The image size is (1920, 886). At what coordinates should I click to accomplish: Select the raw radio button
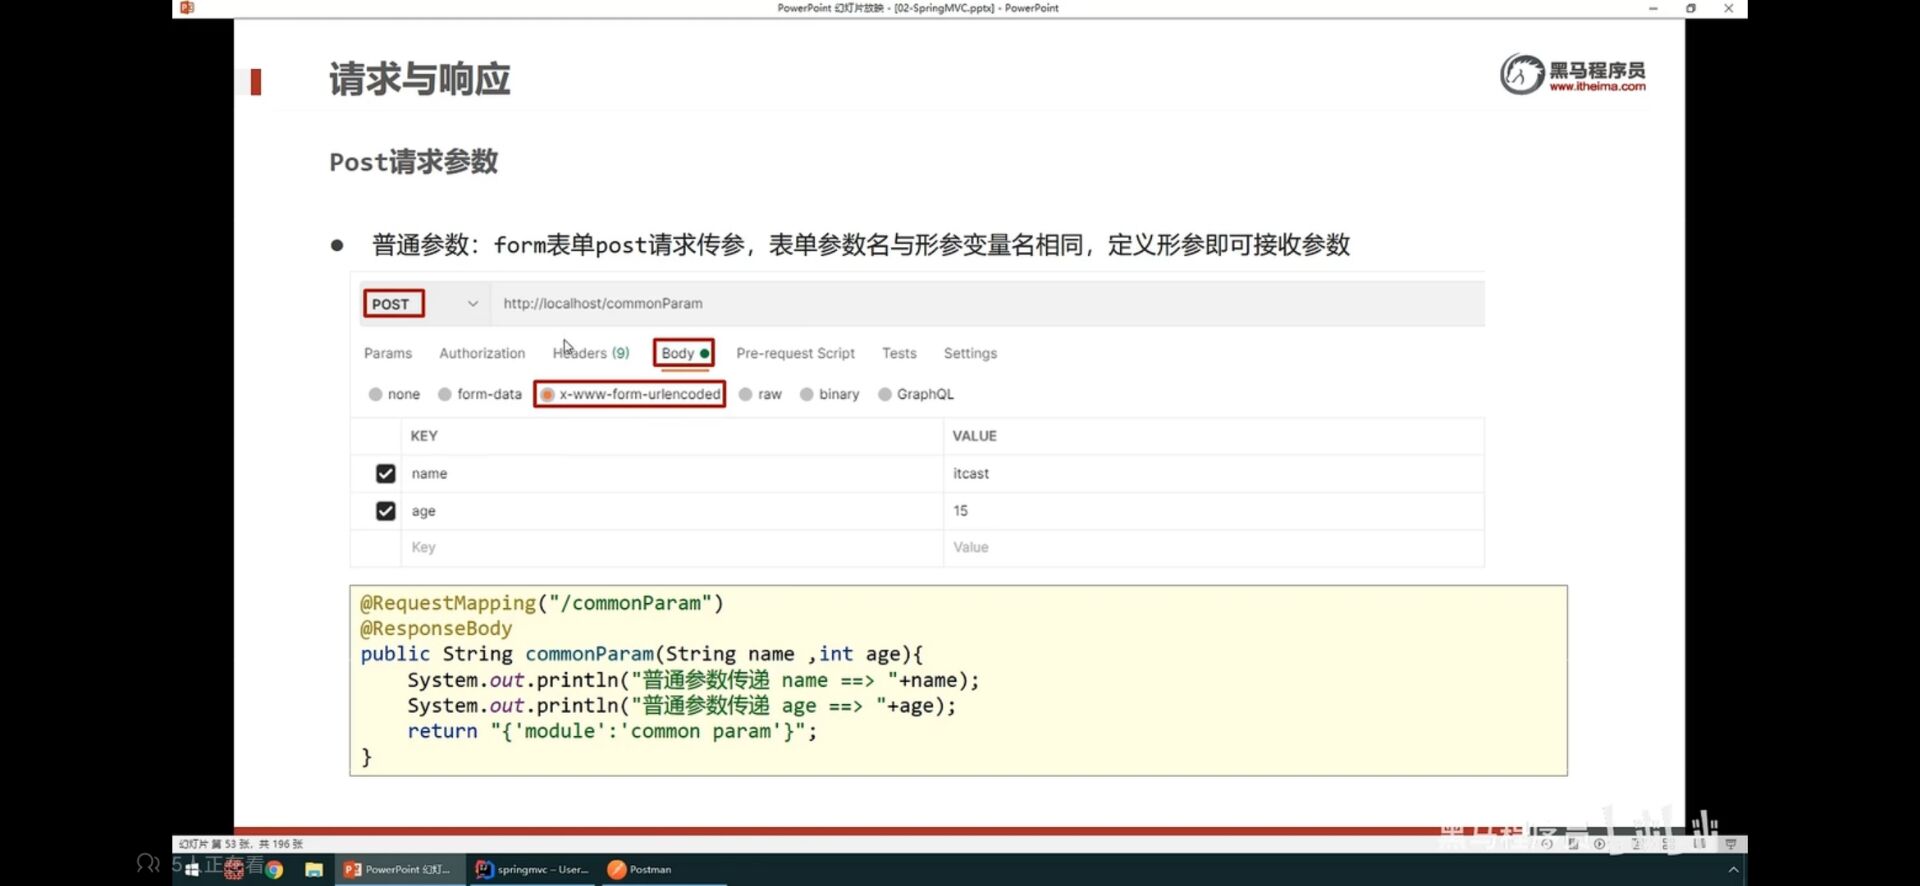[746, 394]
